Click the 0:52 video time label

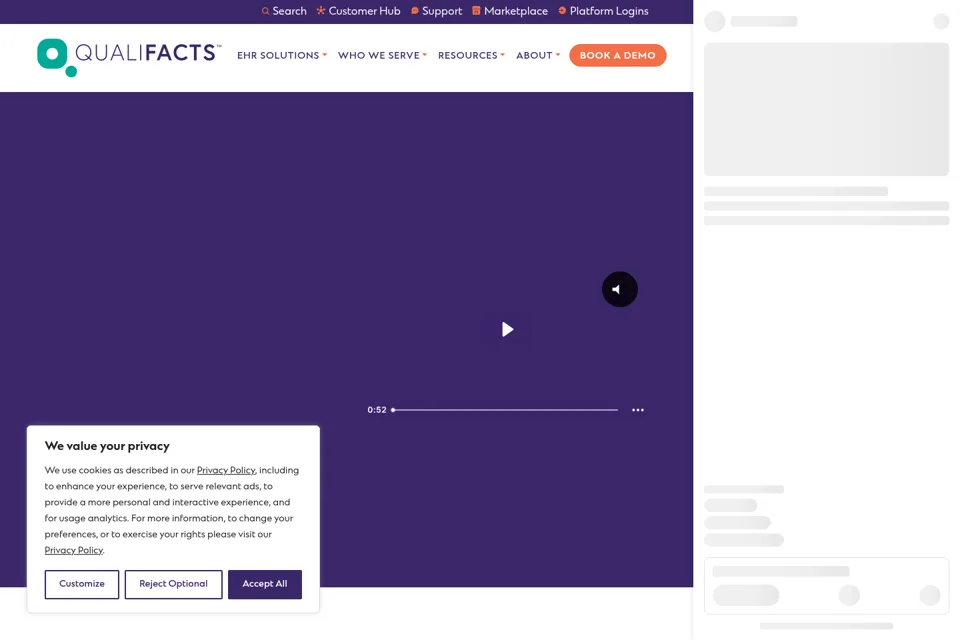(377, 410)
